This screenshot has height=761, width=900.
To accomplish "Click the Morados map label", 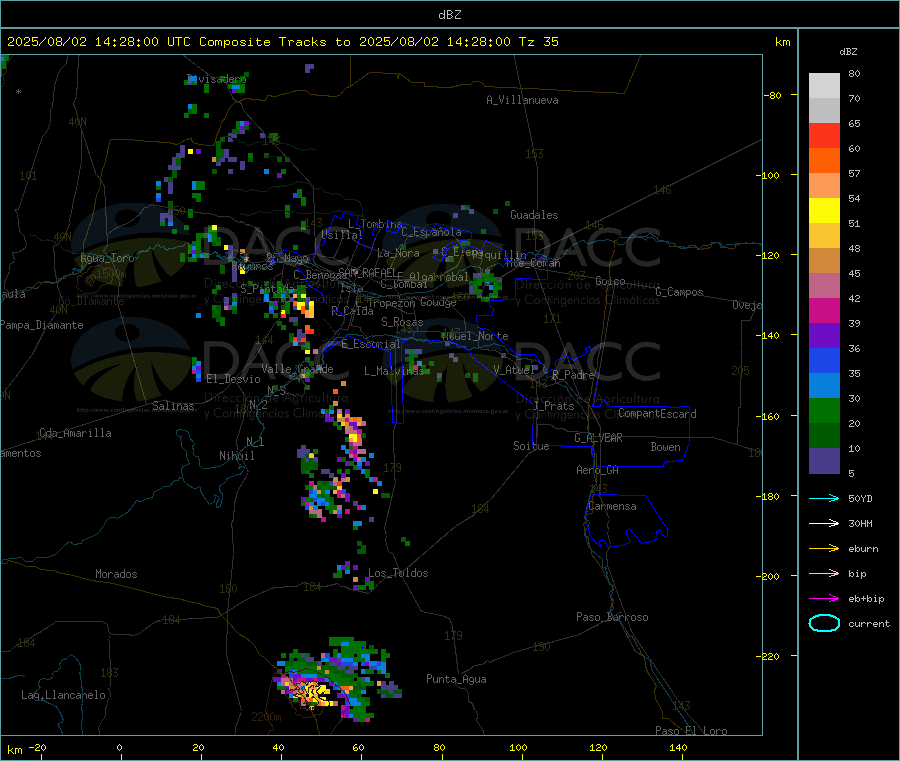I will 116,574.
